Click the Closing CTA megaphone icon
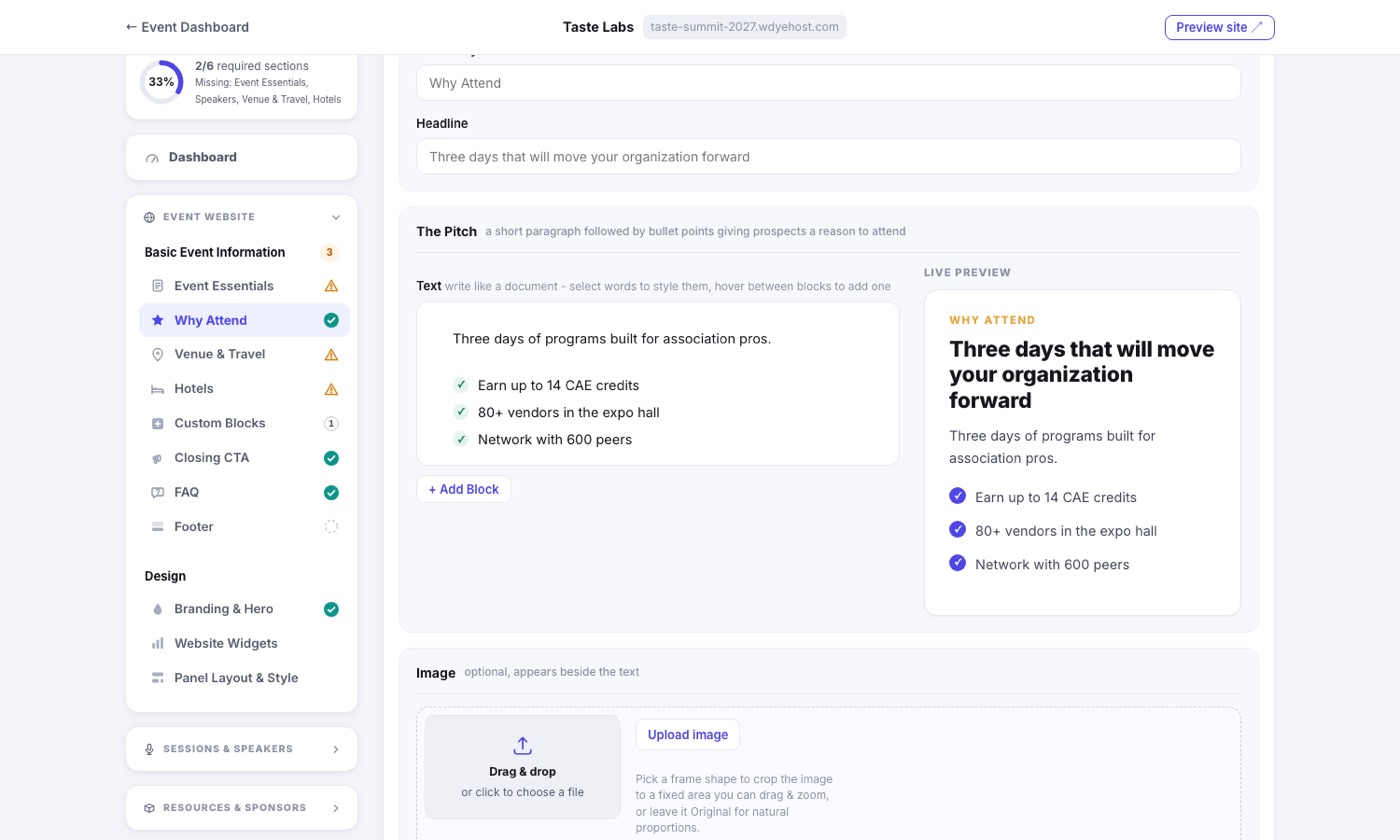 pyautogui.click(x=157, y=458)
